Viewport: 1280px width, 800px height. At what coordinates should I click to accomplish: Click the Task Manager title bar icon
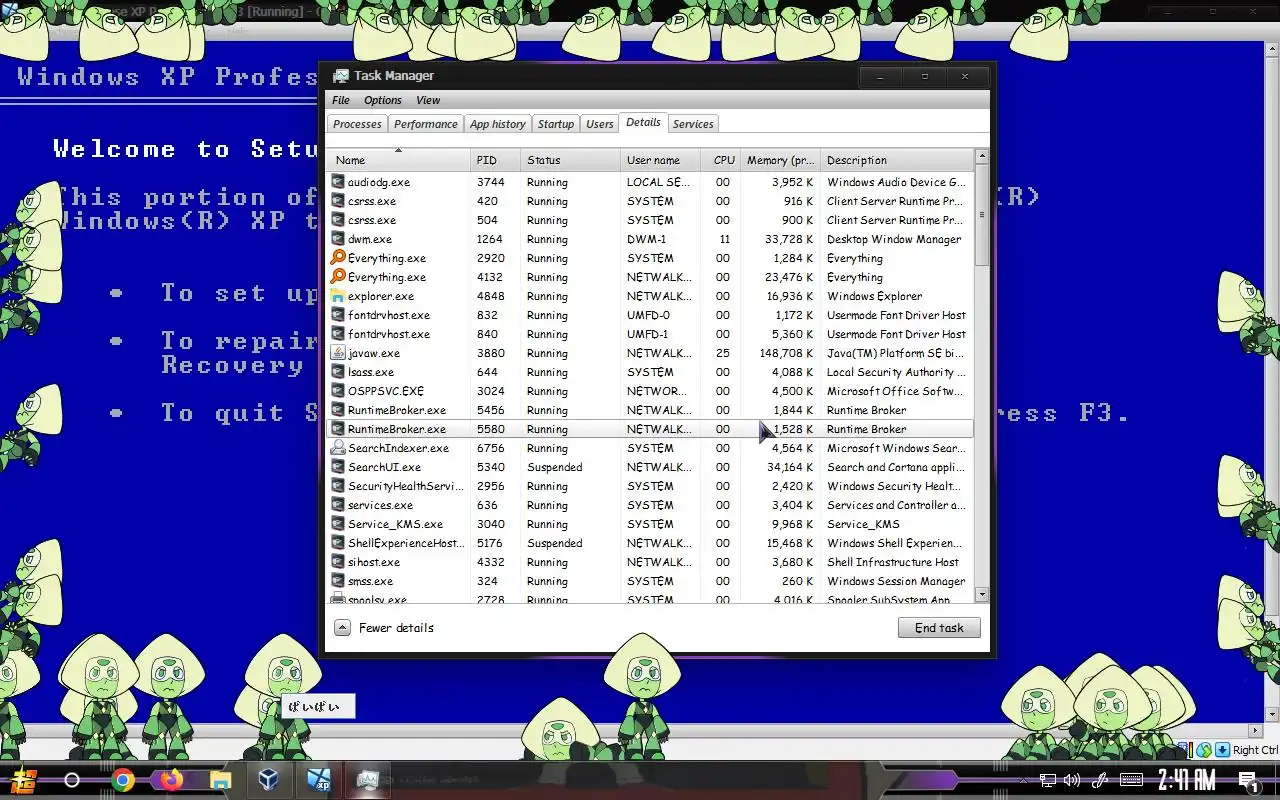pos(341,76)
